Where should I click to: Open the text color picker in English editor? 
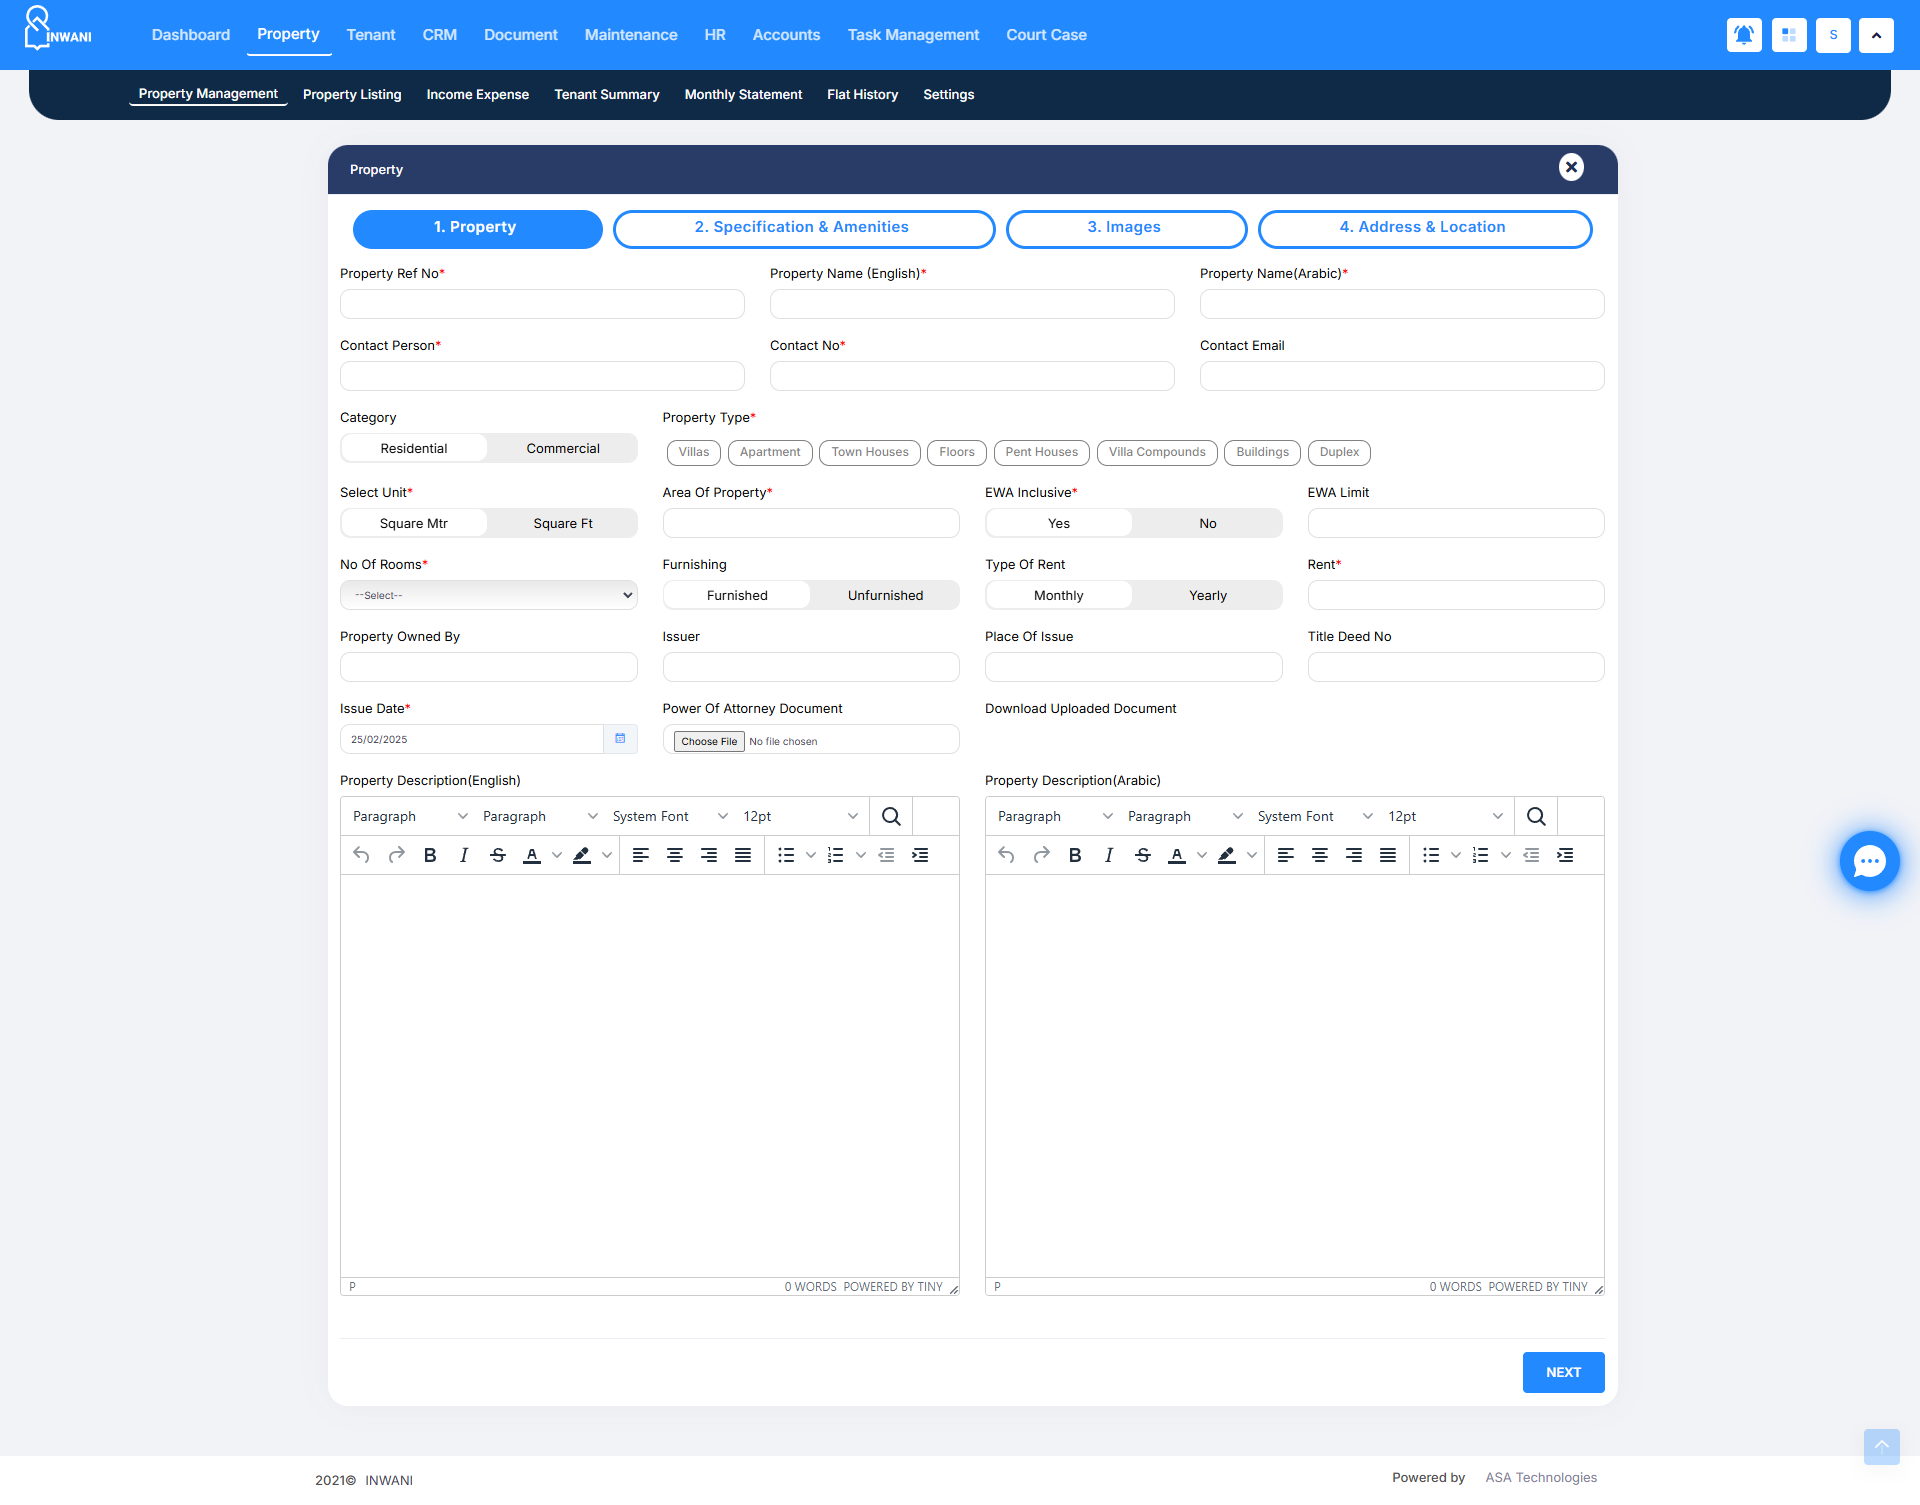coord(557,855)
